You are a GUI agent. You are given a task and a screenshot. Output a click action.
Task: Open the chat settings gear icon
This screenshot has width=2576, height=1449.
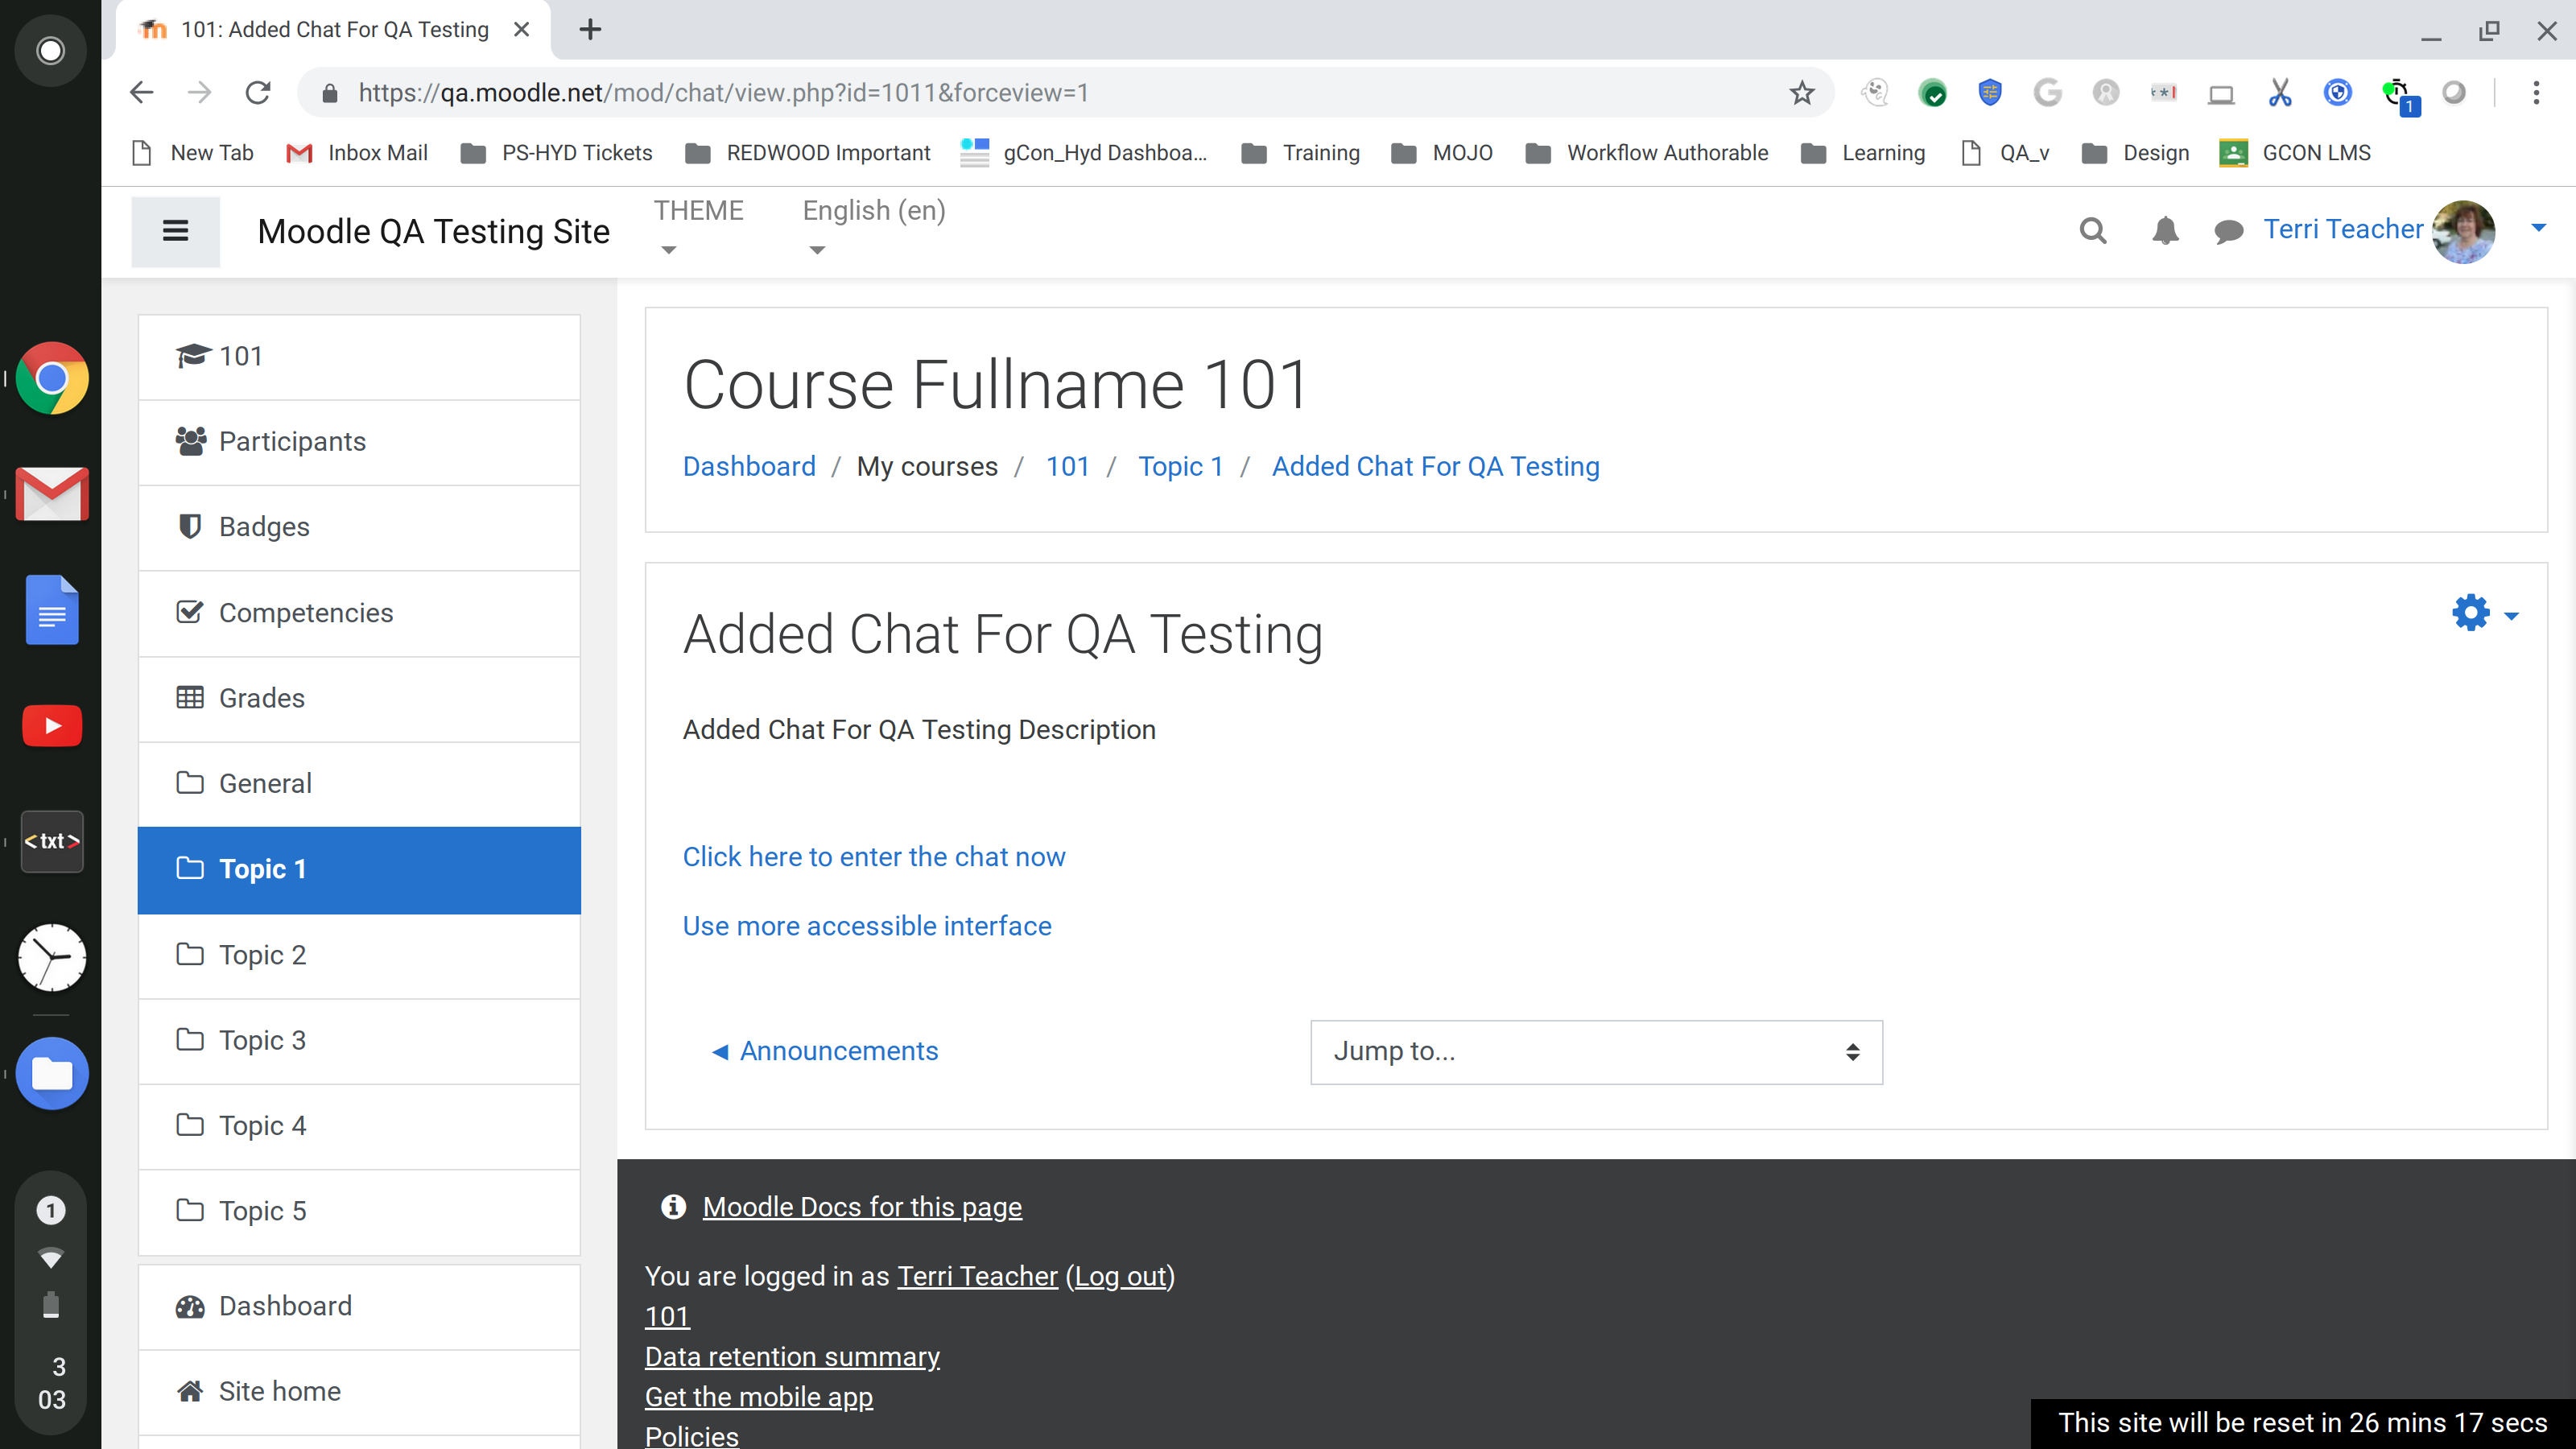pyautogui.click(x=2470, y=612)
